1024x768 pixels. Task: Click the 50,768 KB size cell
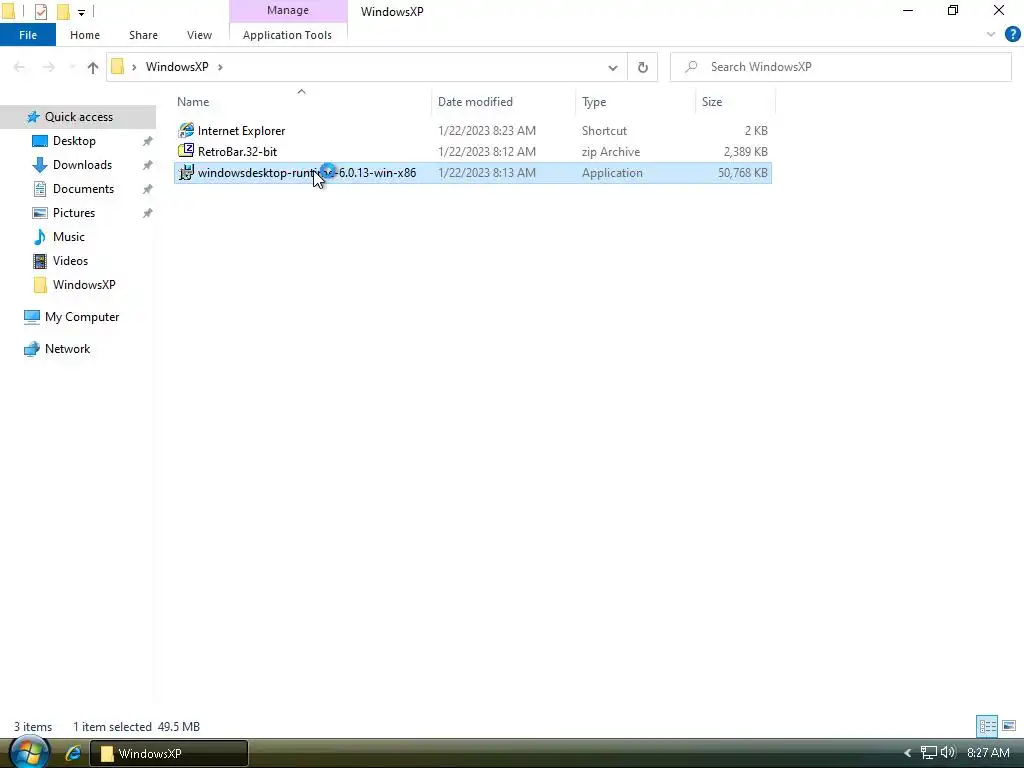(742, 172)
